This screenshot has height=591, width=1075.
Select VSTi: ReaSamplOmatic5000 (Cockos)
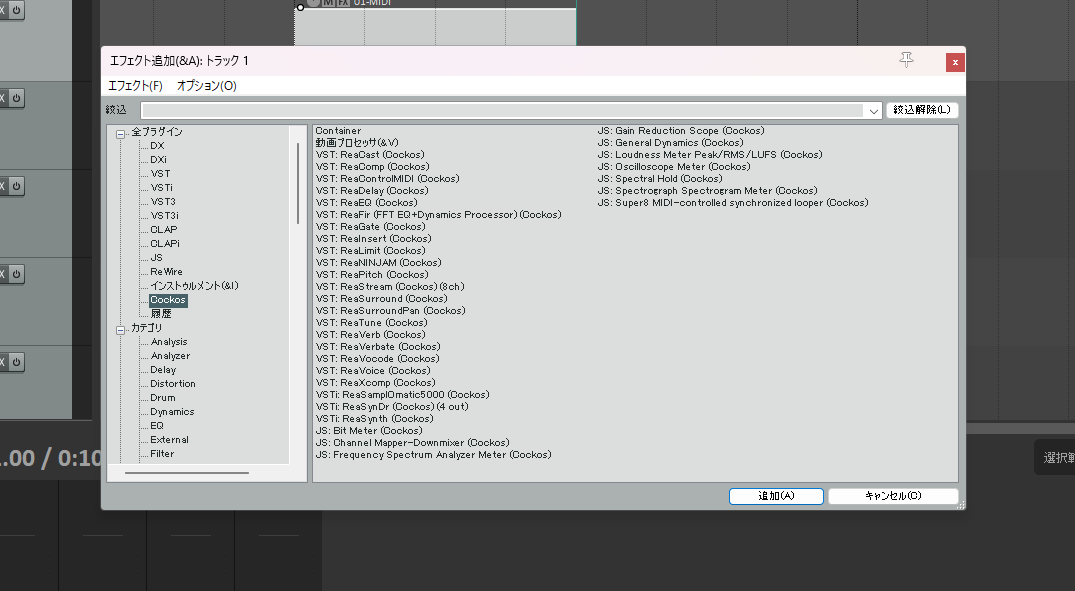click(402, 395)
